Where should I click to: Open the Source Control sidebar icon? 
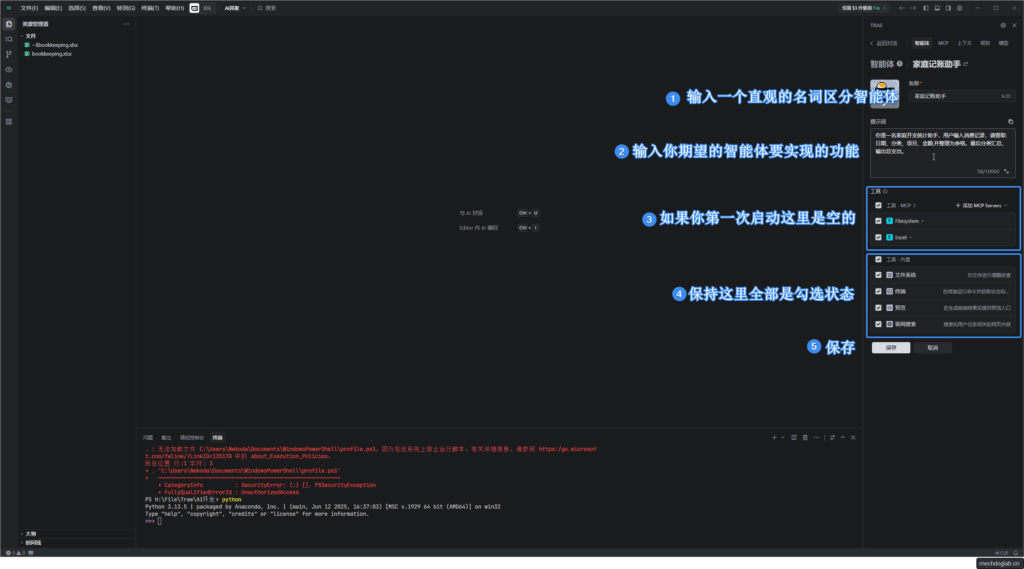9,54
